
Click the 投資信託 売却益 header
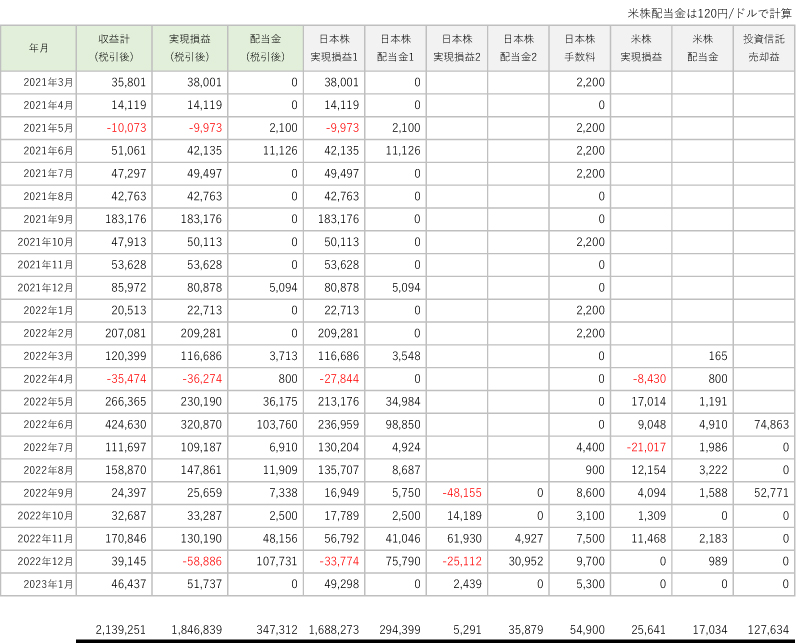click(x=764, y=48)
